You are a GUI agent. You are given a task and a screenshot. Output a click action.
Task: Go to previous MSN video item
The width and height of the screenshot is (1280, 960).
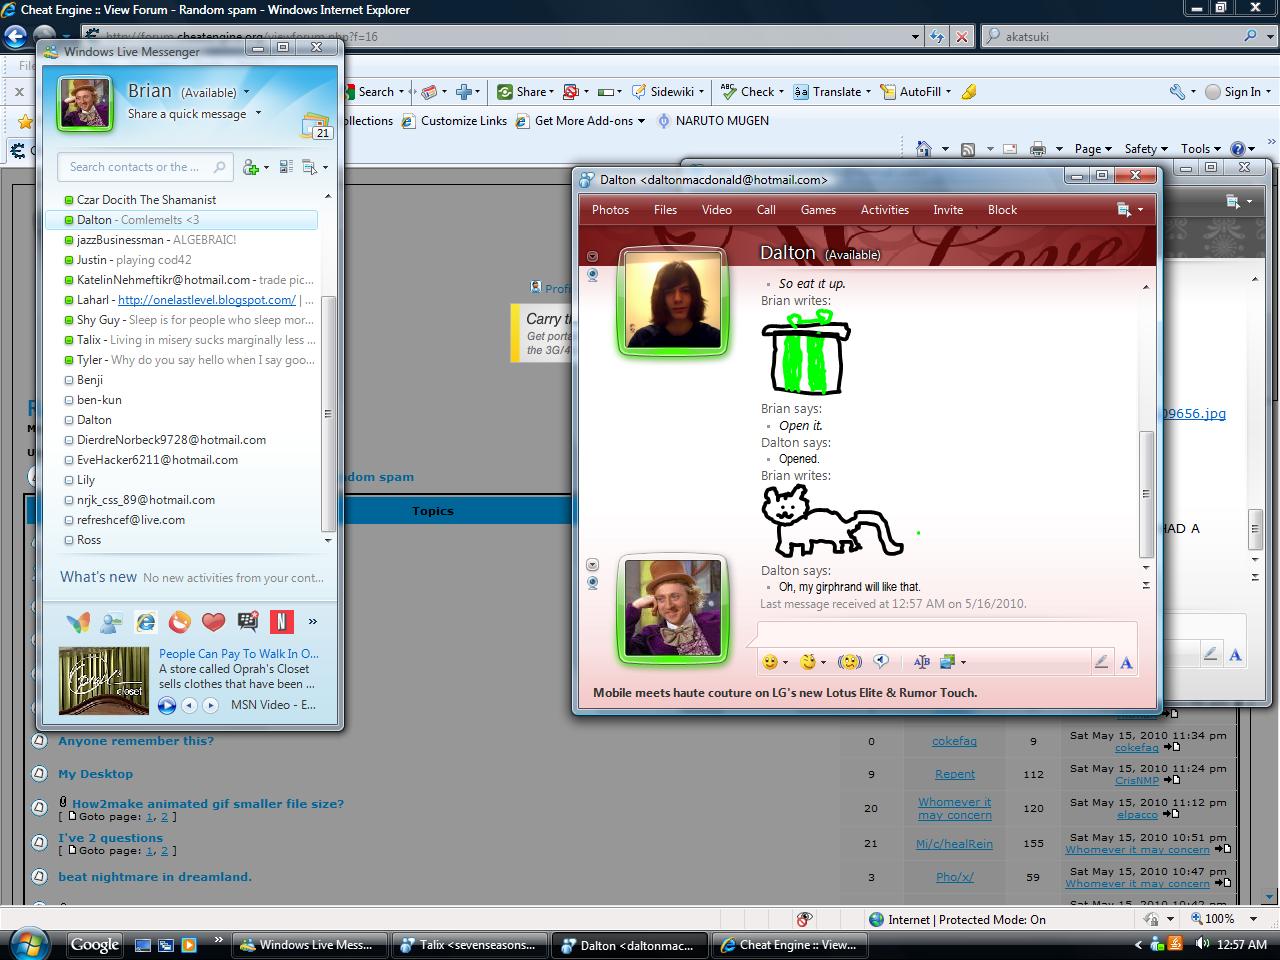pyautogui.click(x=189, y=705)
